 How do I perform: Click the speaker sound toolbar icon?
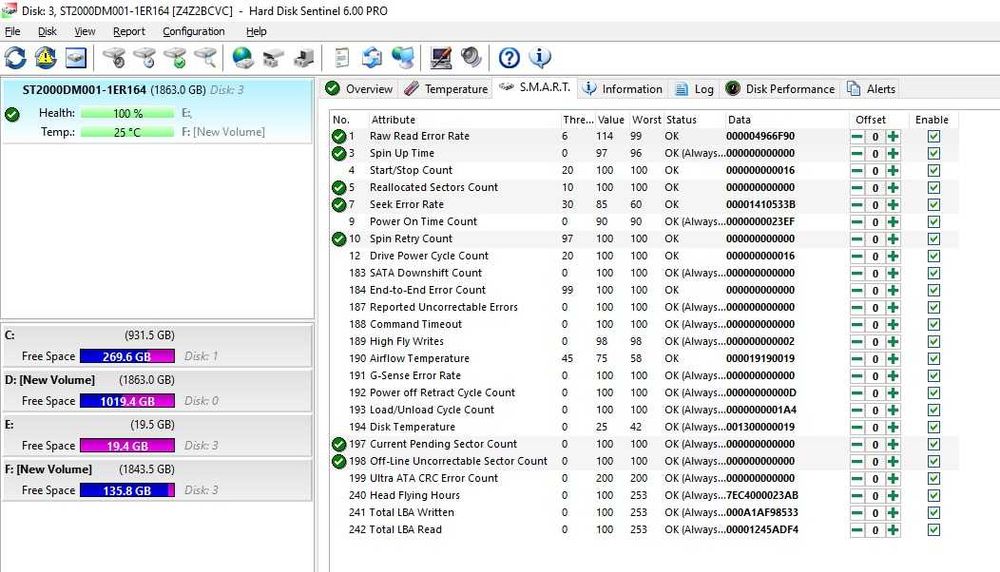471,58
